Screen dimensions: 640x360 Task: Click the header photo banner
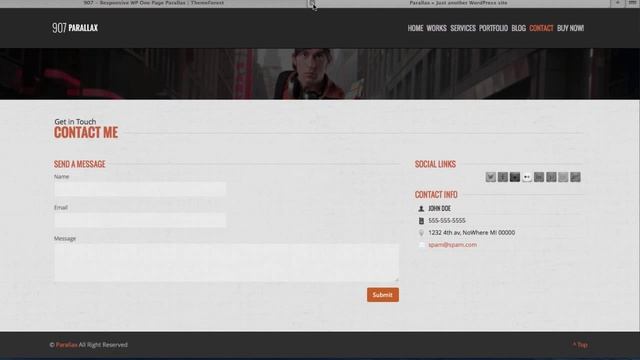[320, 74]
